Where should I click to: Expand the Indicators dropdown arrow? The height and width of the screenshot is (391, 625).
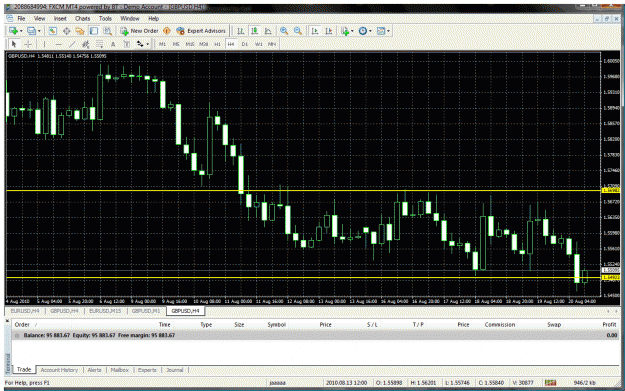(352, 31)
